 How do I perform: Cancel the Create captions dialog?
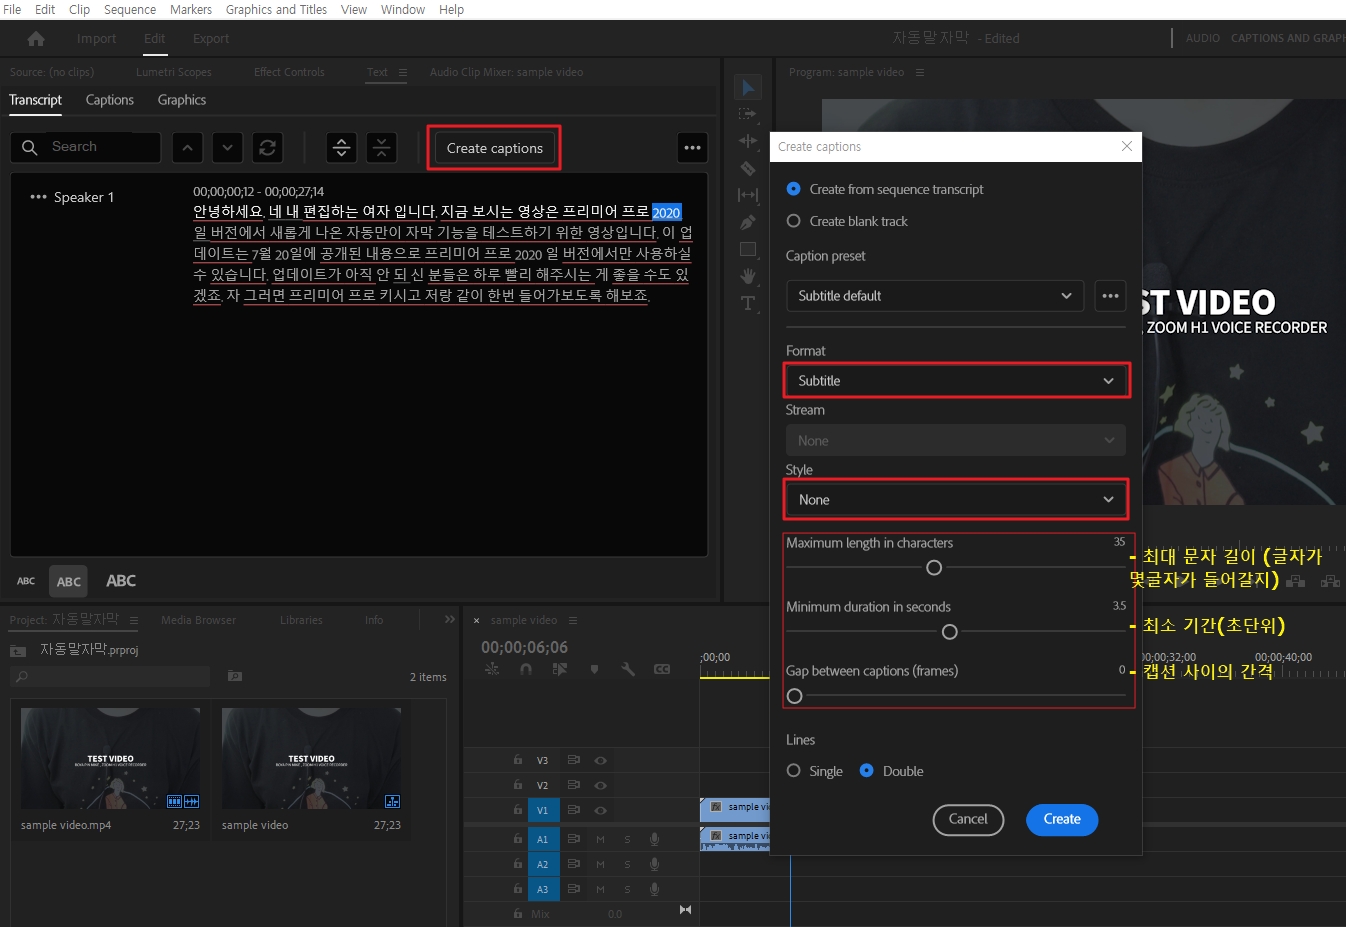968,819
